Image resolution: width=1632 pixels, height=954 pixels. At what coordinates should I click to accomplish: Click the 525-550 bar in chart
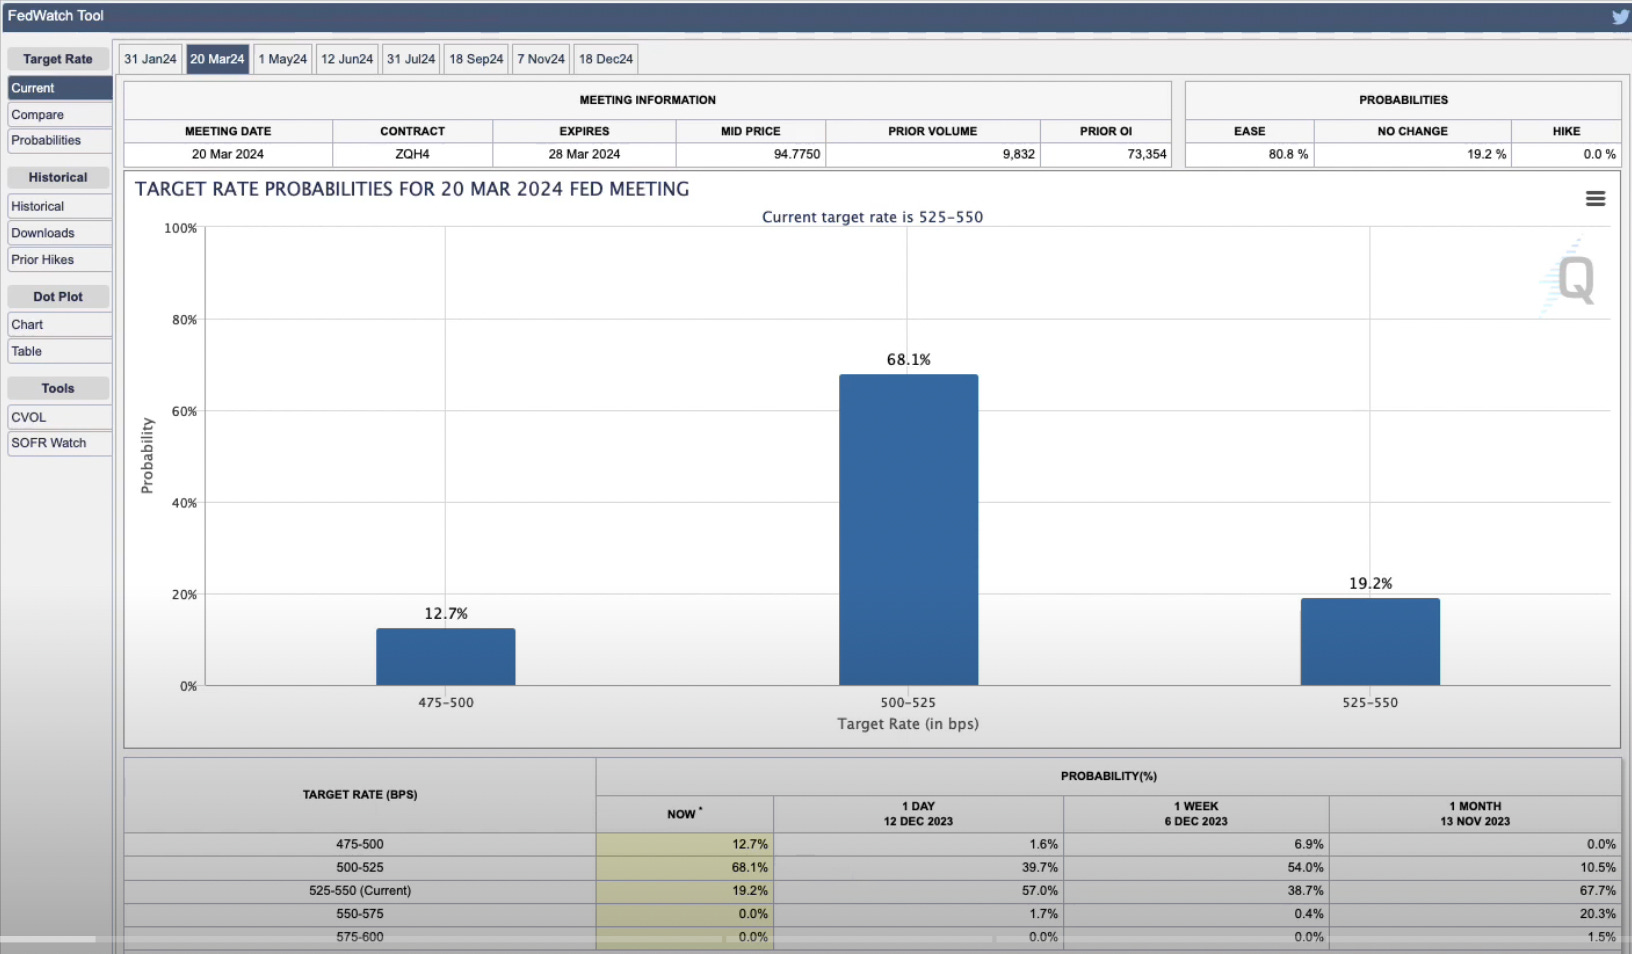1370,642
